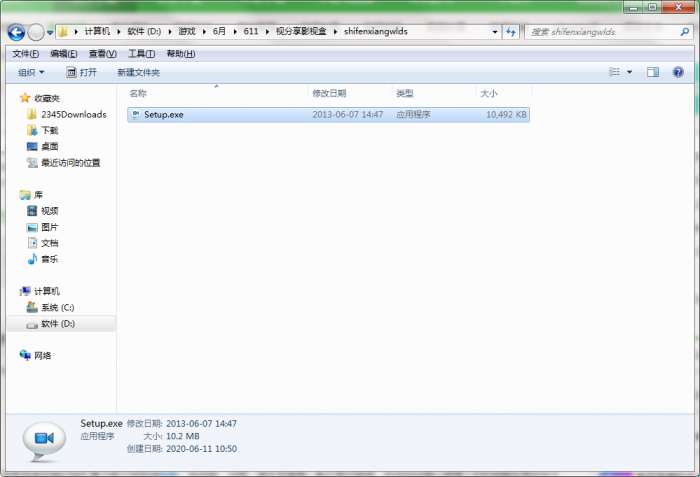Screen dimensions: 700x477
Task: Open the more view options dropdown arrow
Action: tap(629, 72)
